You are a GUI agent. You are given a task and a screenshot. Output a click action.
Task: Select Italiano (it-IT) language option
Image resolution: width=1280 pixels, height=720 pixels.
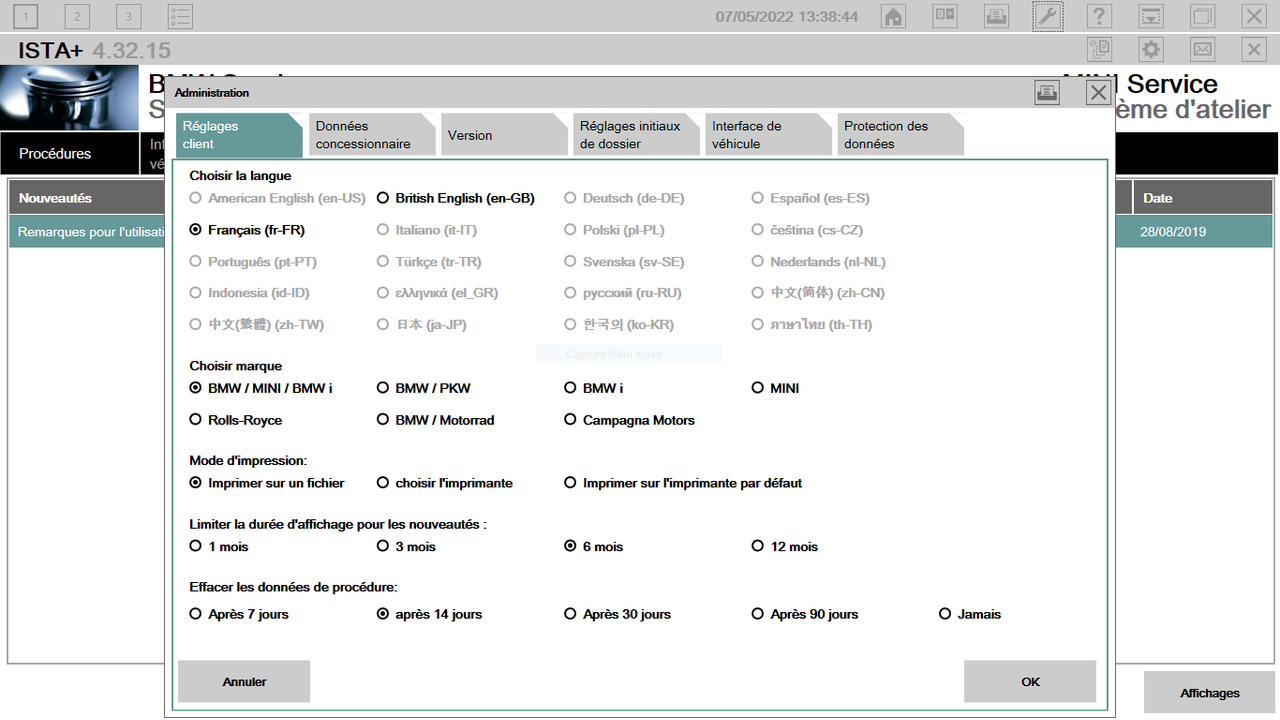pyautogui.click(x=427, y=230)
